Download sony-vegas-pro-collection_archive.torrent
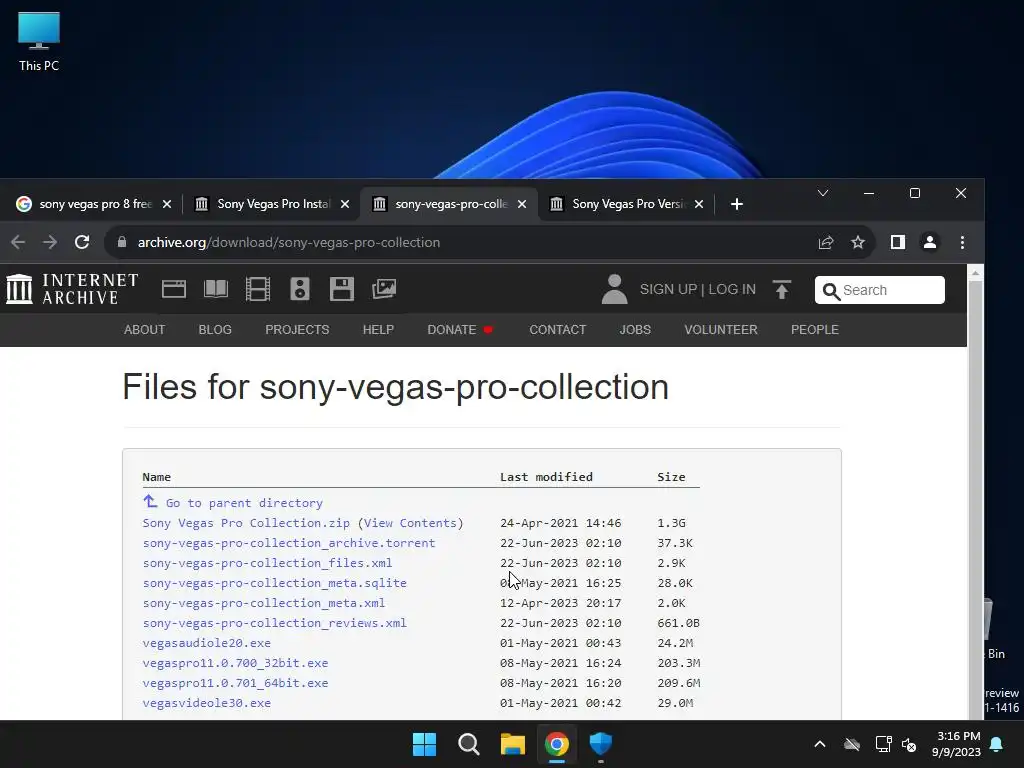 [289, 543]
